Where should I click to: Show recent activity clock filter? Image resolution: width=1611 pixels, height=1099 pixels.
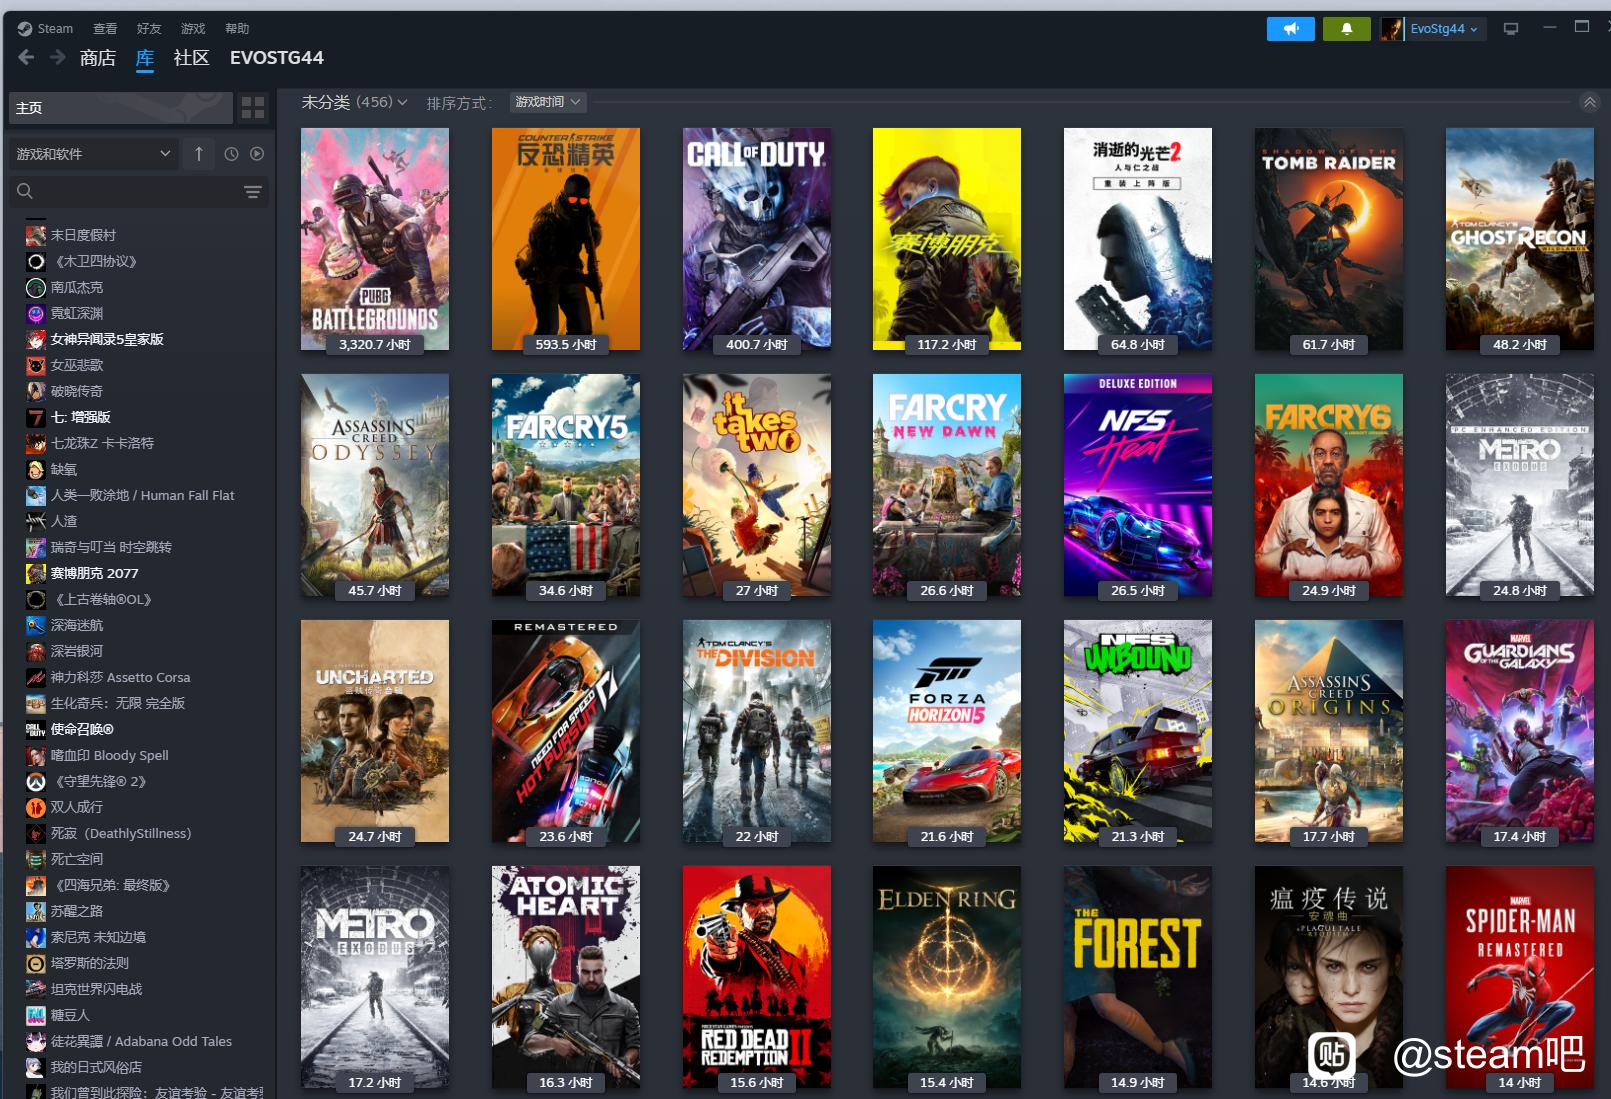tap(231, 154)
